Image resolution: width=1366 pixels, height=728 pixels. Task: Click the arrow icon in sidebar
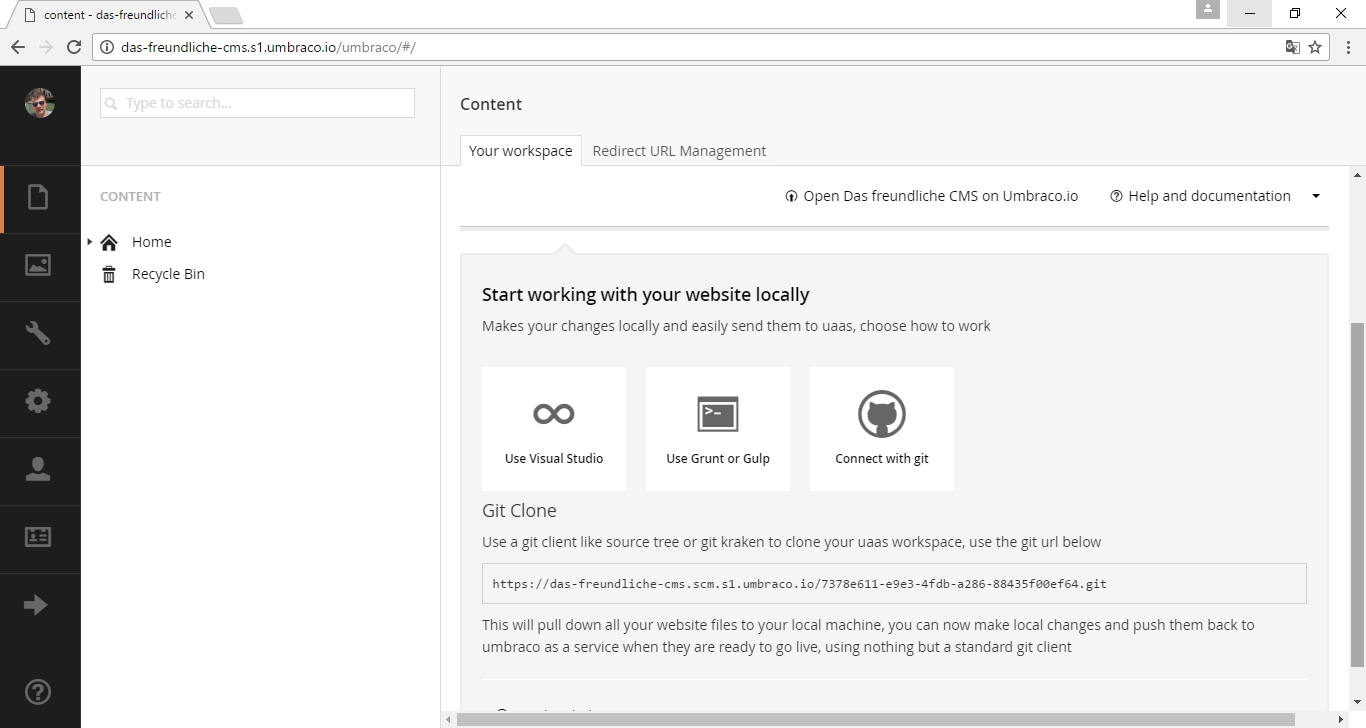tap(36, 605)
